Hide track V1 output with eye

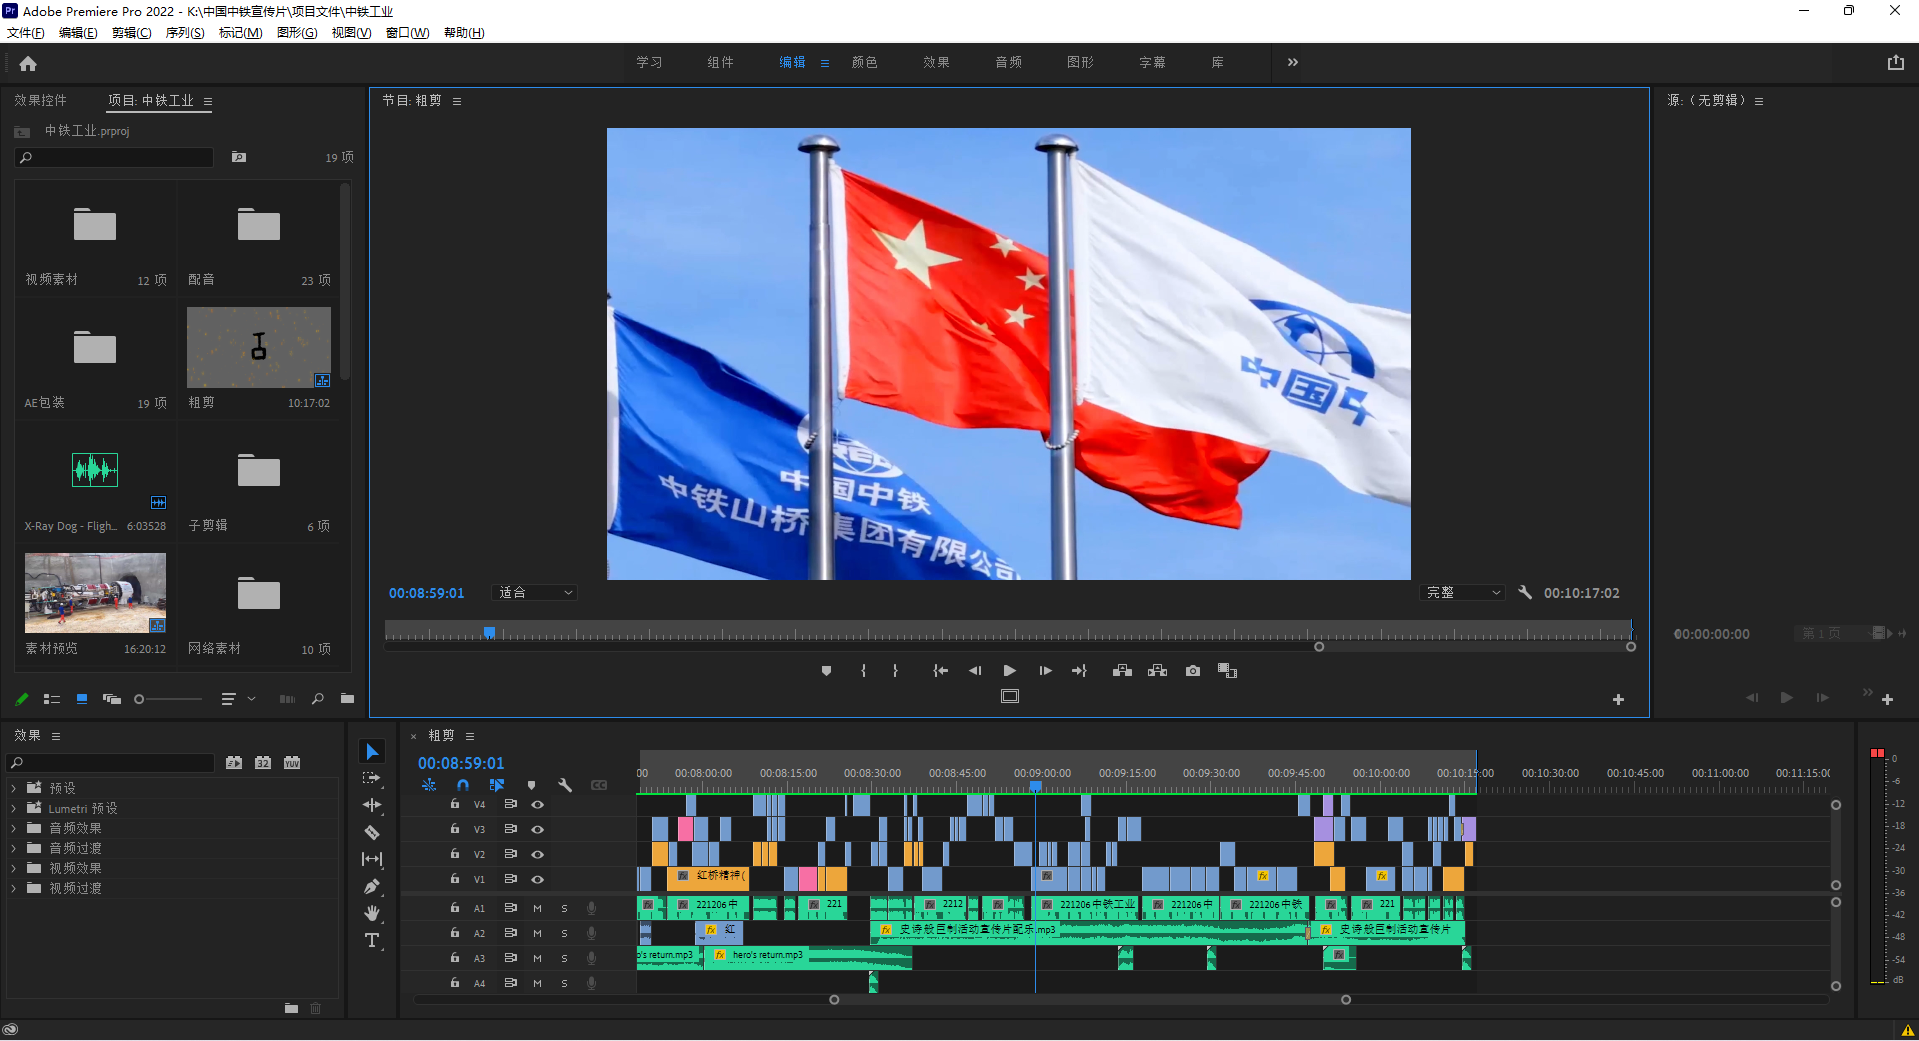click(537, 879)
